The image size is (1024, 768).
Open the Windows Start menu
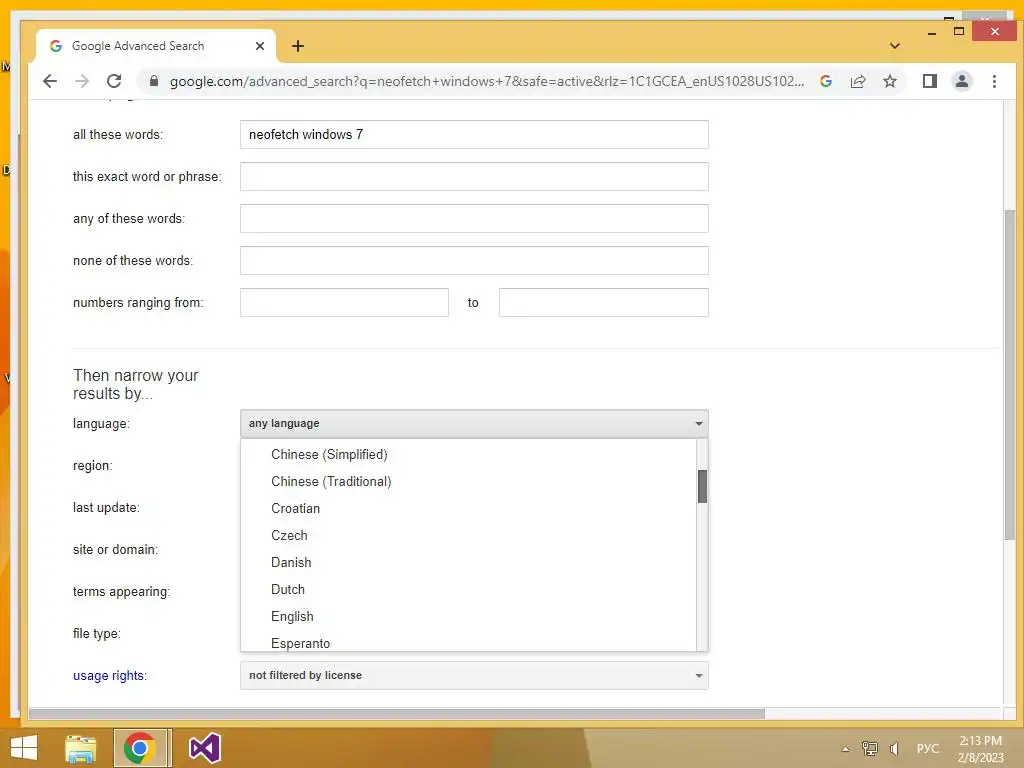point(24,748)
